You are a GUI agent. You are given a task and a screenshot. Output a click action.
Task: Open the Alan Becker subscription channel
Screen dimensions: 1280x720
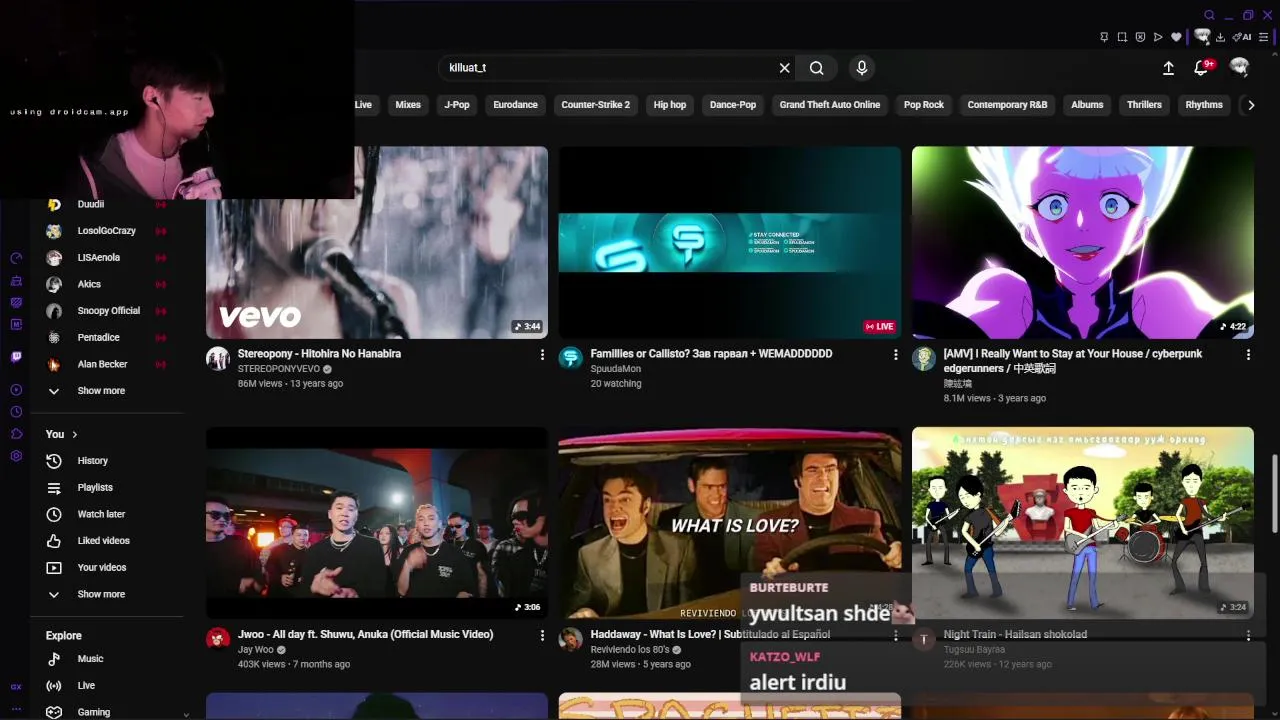[x=106, y=365]
